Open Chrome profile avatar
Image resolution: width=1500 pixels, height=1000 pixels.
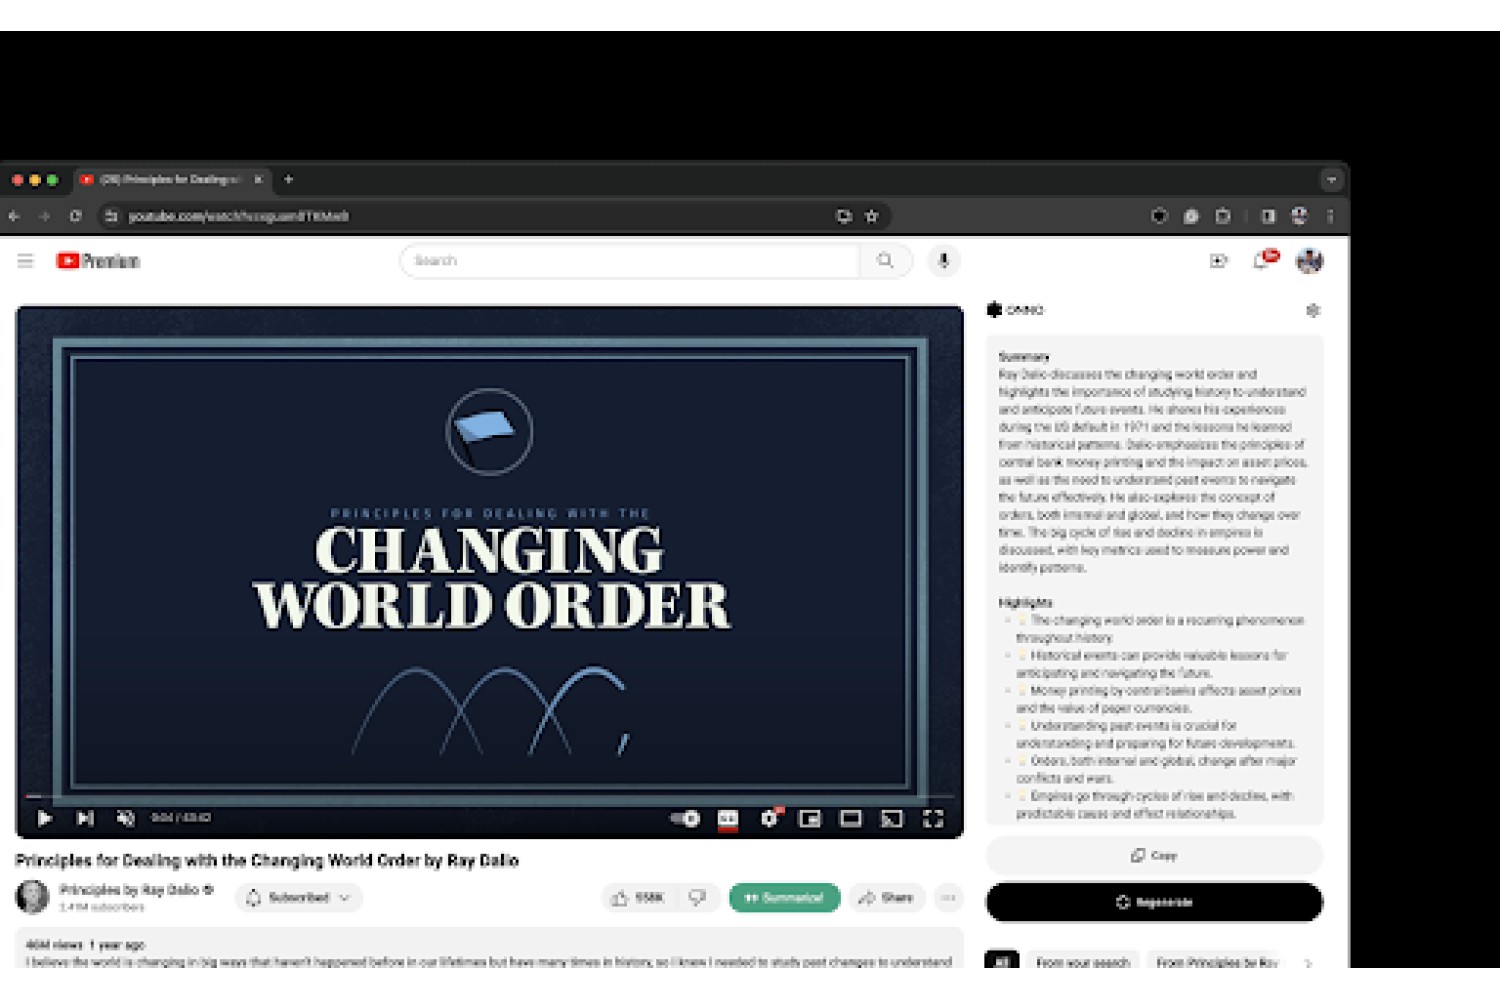[1299, 216]
